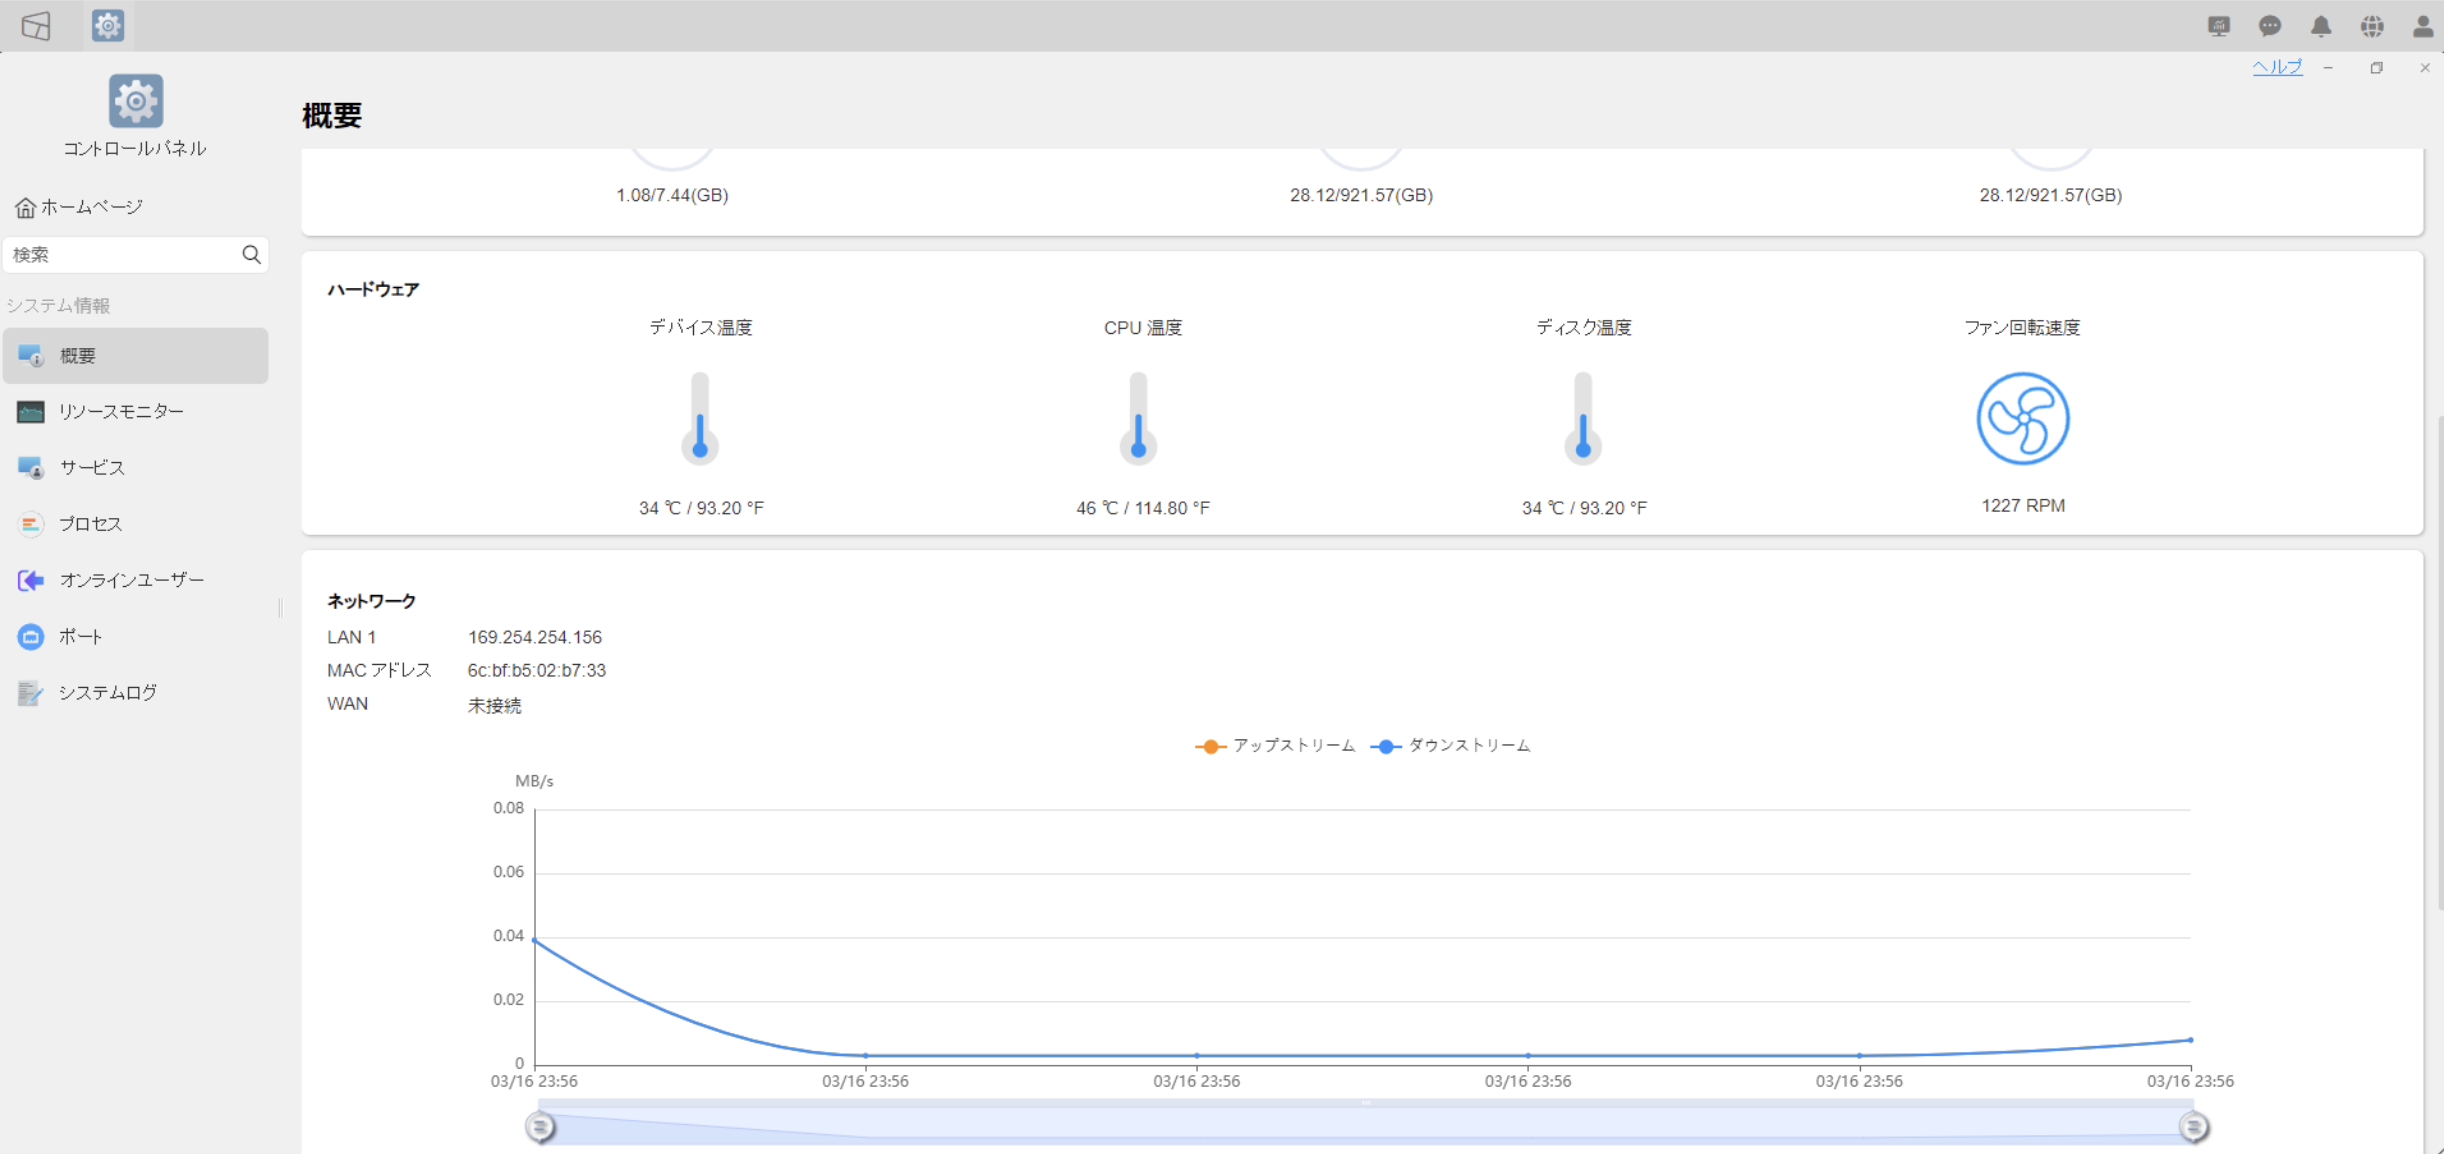Click the 1.08/7.44(GB) memory value
2444x1154 pixels.
tap(672, 195)
